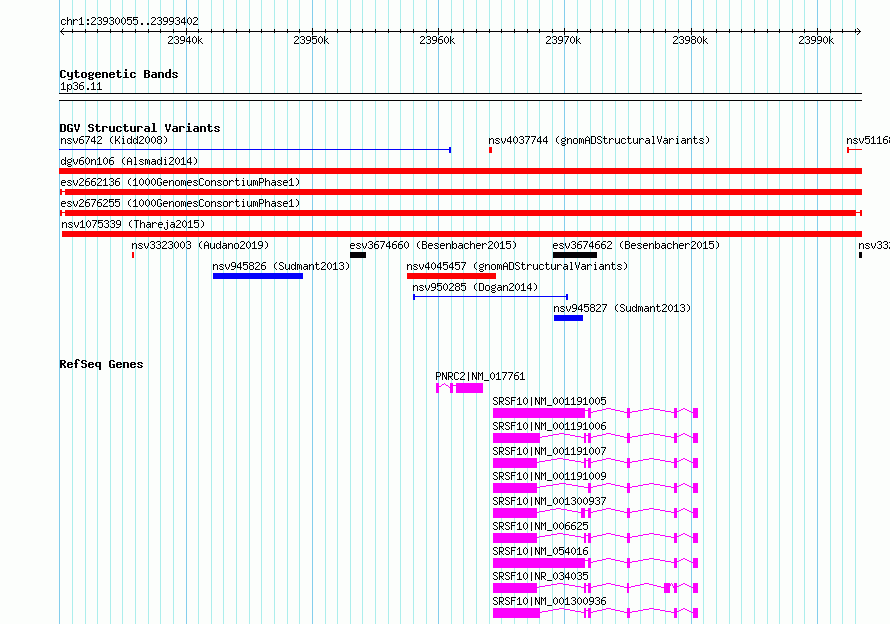Image resolution: width=890 pixels, height=624 pixels.
Task: Open the esv2676255 1000Genomes variant label
Action: 180,203
